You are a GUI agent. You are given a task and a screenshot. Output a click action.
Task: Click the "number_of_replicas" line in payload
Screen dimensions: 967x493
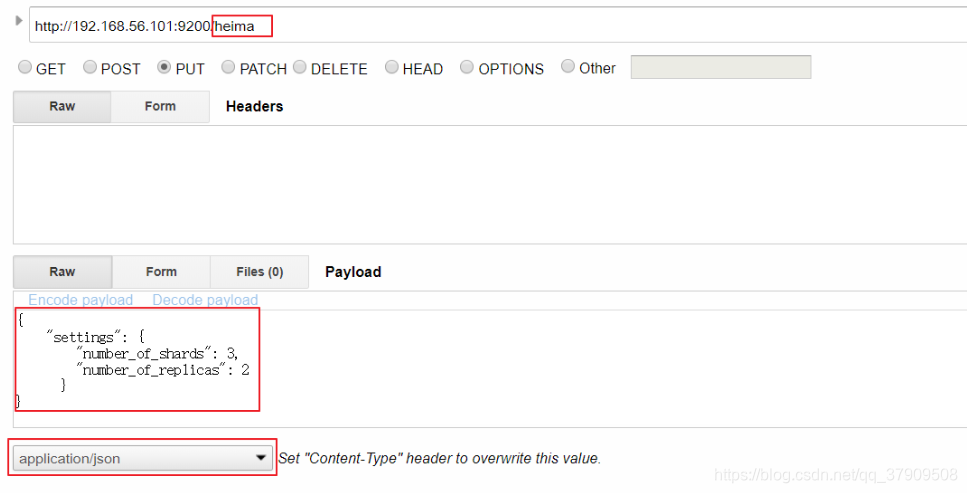[163, 370]
